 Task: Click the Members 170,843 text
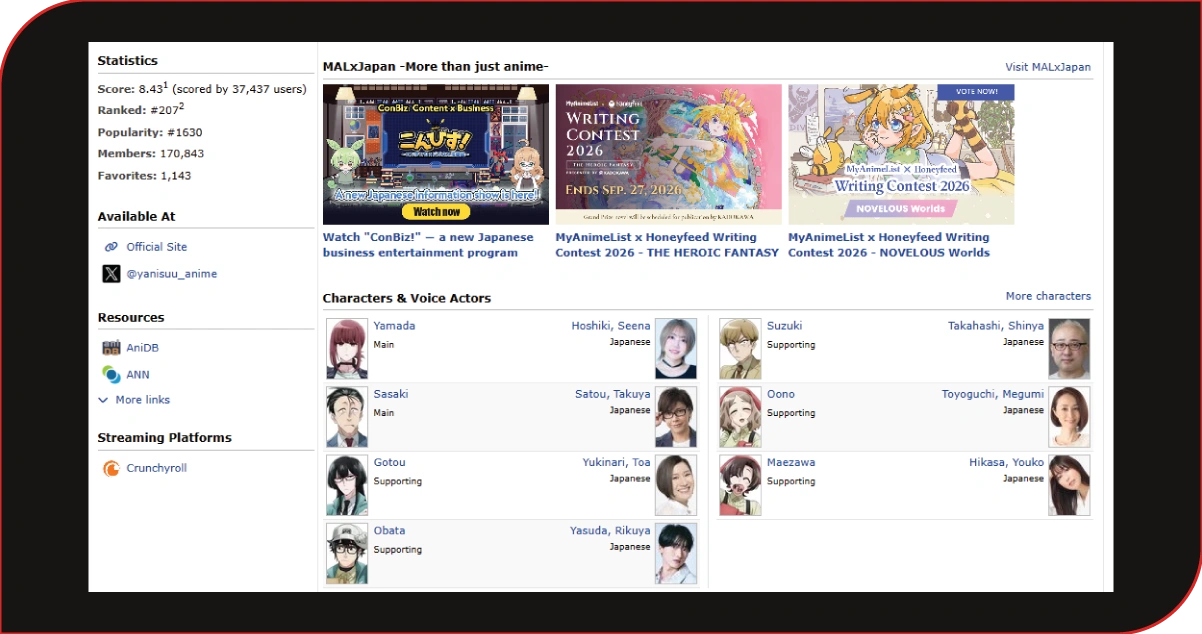coord(151,154)
